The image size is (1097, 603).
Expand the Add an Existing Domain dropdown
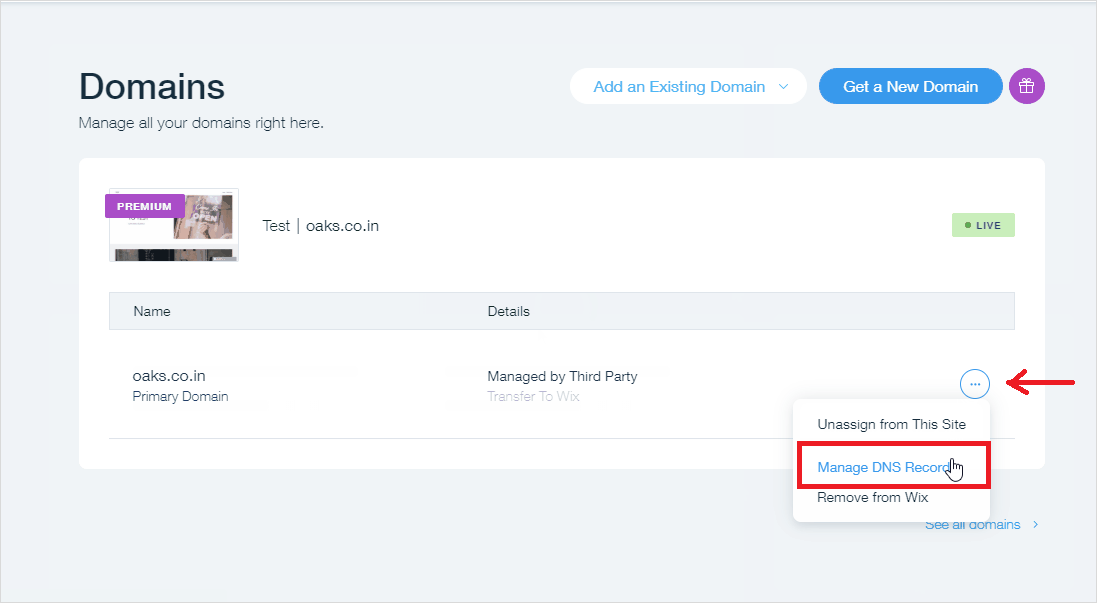(x=688, y=86)
